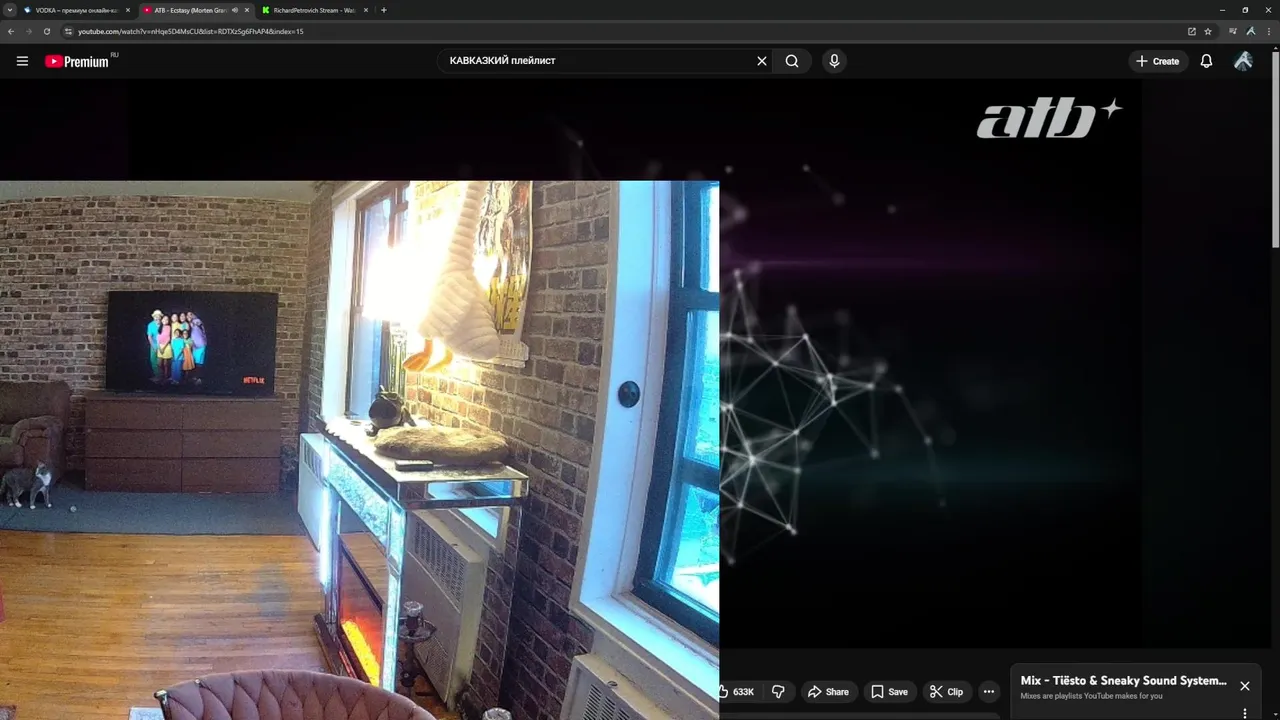Open the Chrome profile avatar
The image size is (1280, 720).
click(x=1250, y=31)
